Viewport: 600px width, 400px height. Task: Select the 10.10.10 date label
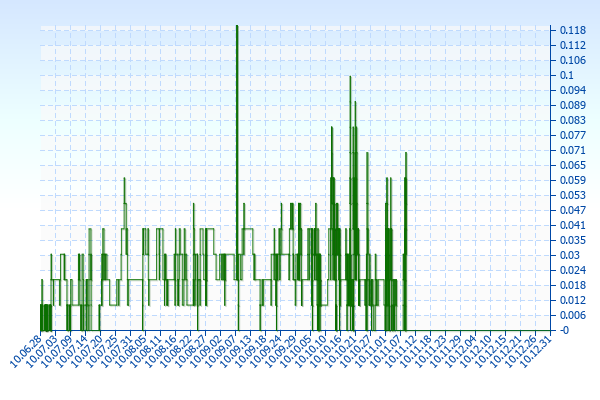[311, 351]
